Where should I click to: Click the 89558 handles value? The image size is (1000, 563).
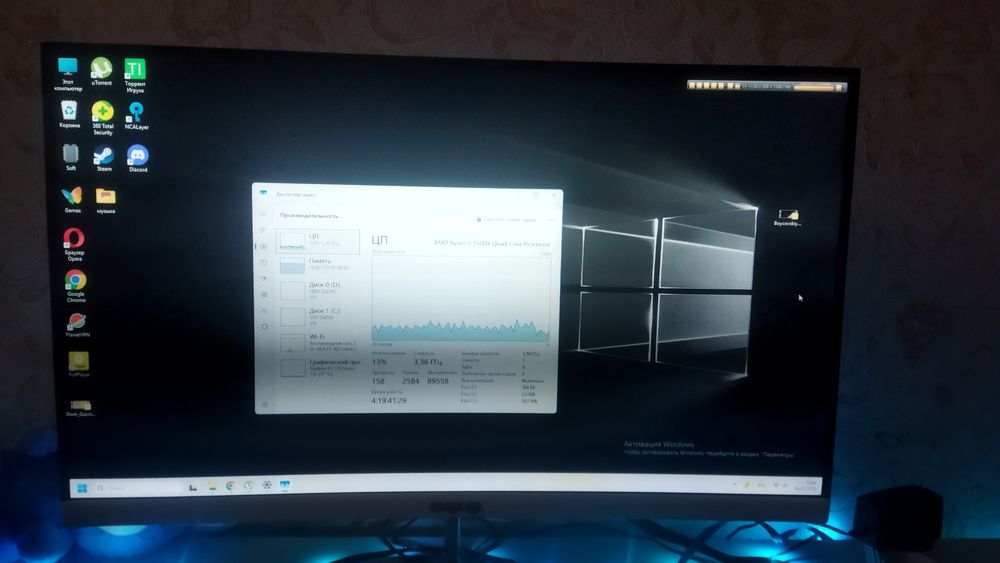click(438, 381)
